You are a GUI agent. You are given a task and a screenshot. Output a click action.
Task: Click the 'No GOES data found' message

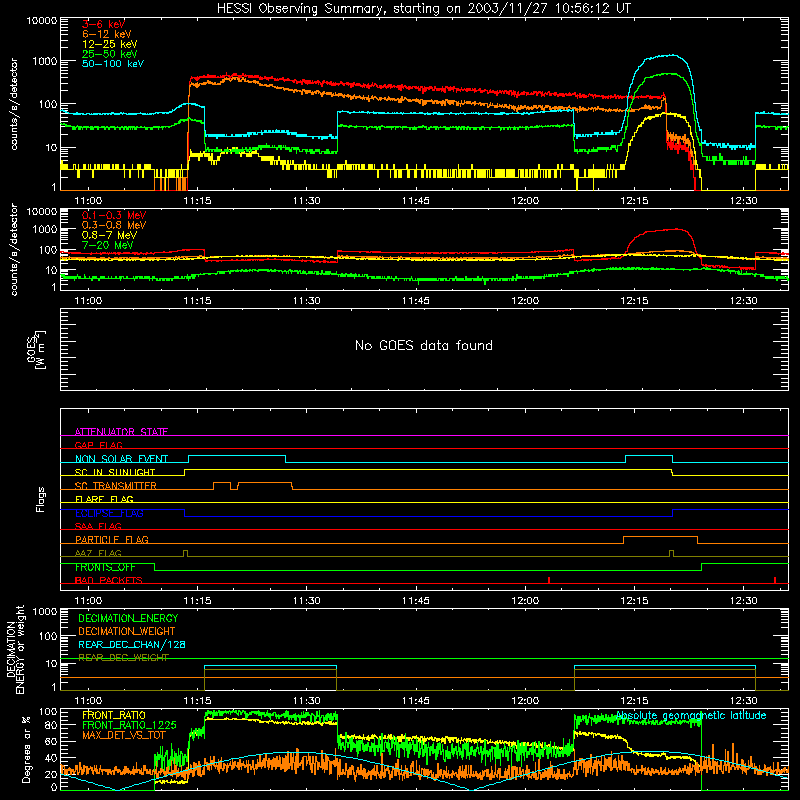click(423, 345)
